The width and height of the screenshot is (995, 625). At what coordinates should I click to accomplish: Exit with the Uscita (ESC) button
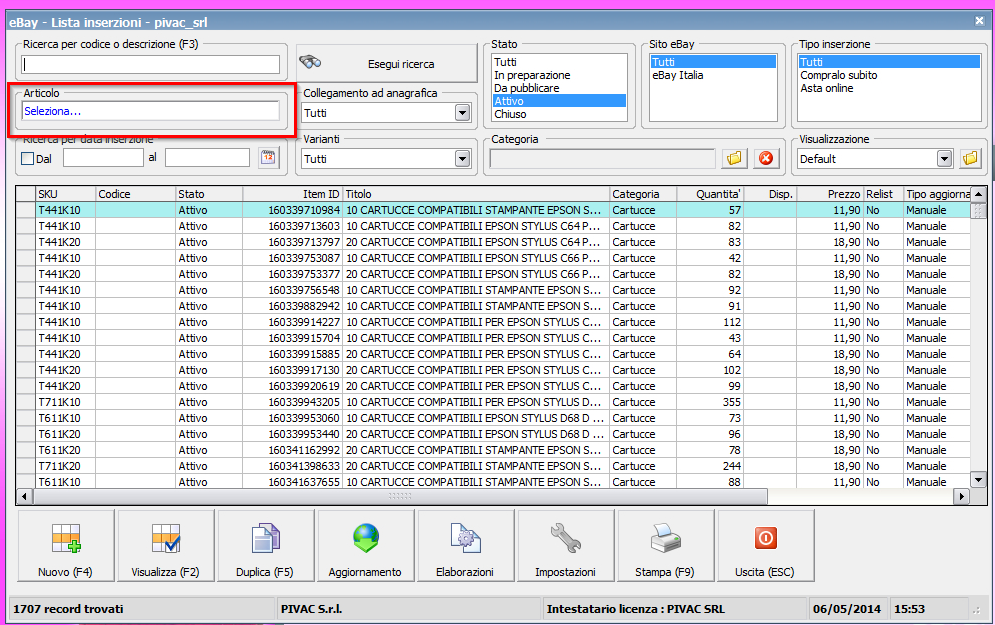point(765,545)
